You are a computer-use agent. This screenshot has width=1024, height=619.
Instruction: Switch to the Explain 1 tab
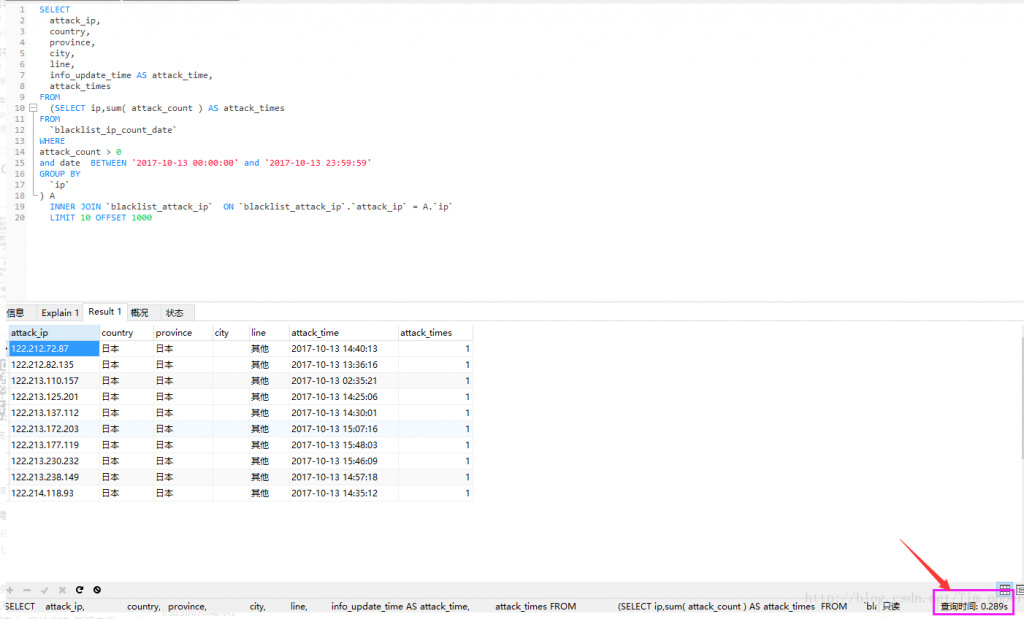60,313
